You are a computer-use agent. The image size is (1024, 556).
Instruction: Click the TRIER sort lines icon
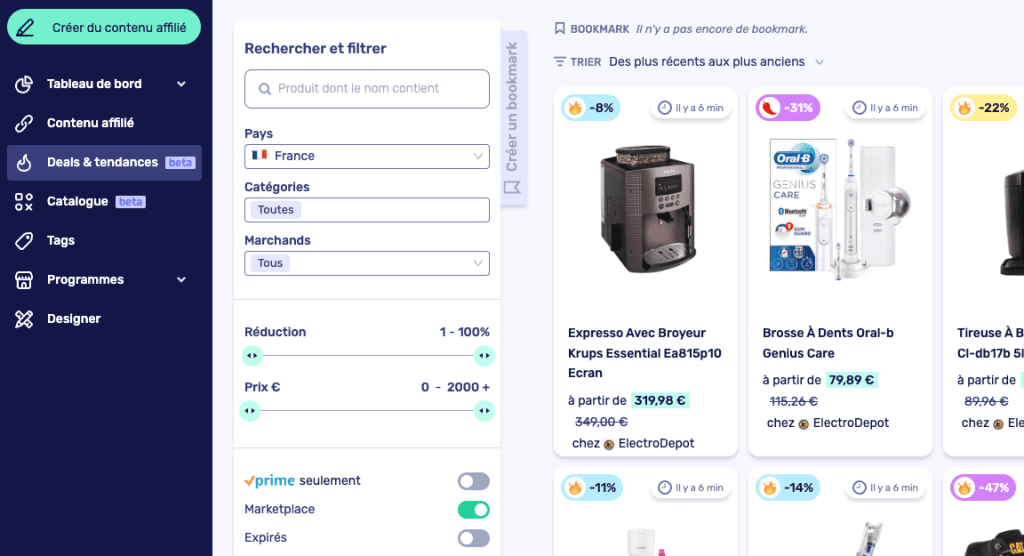click(560, 61)
